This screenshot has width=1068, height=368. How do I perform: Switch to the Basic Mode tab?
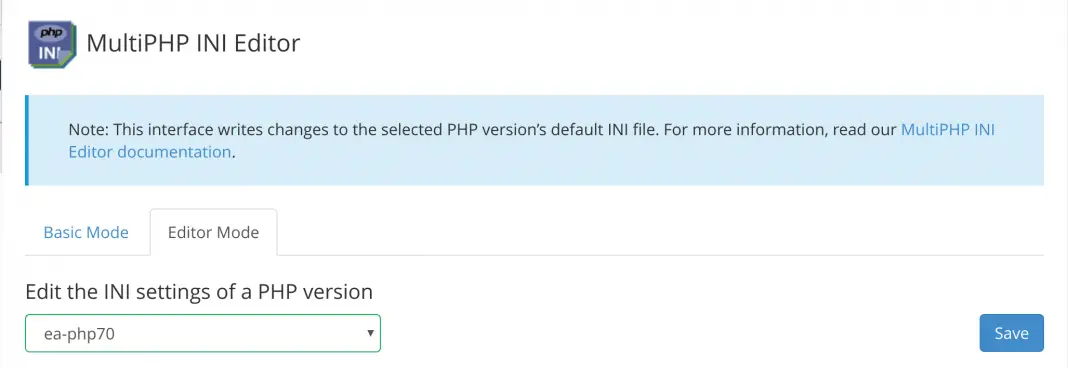(x=86, y=232)
